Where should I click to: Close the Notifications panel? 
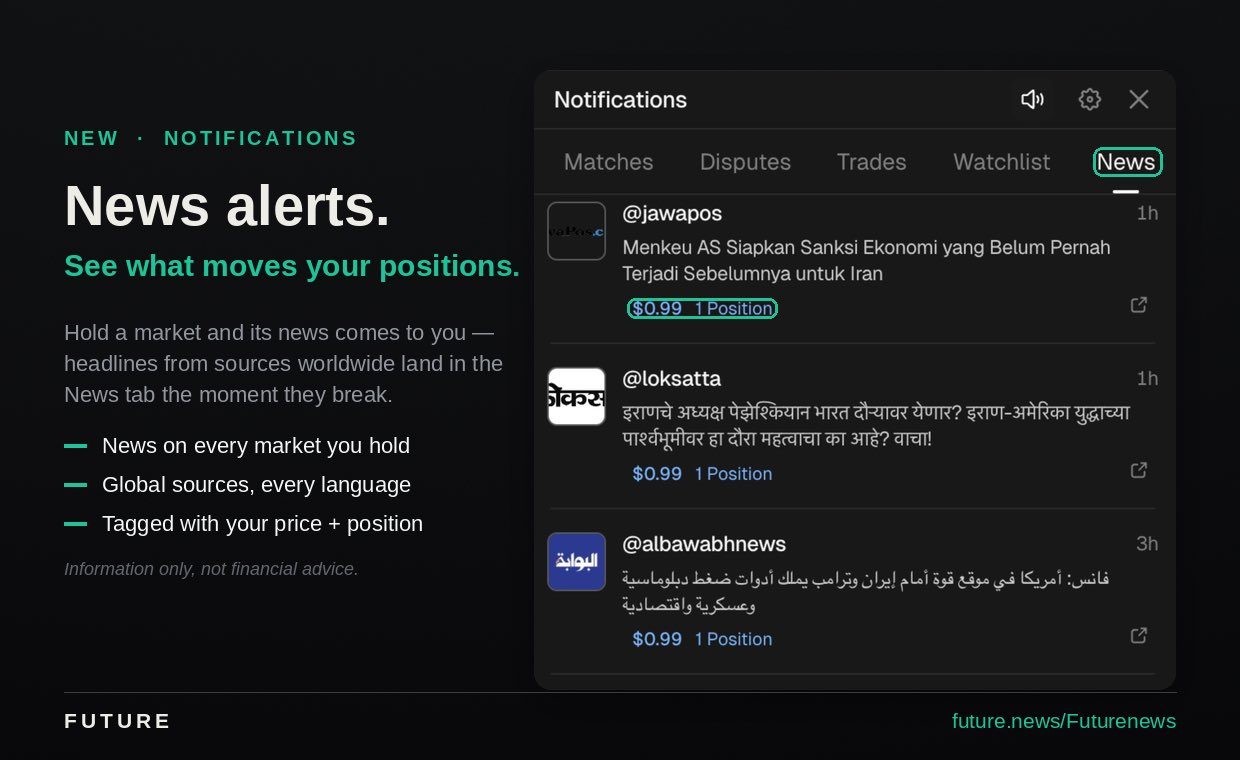(1139, 99)
